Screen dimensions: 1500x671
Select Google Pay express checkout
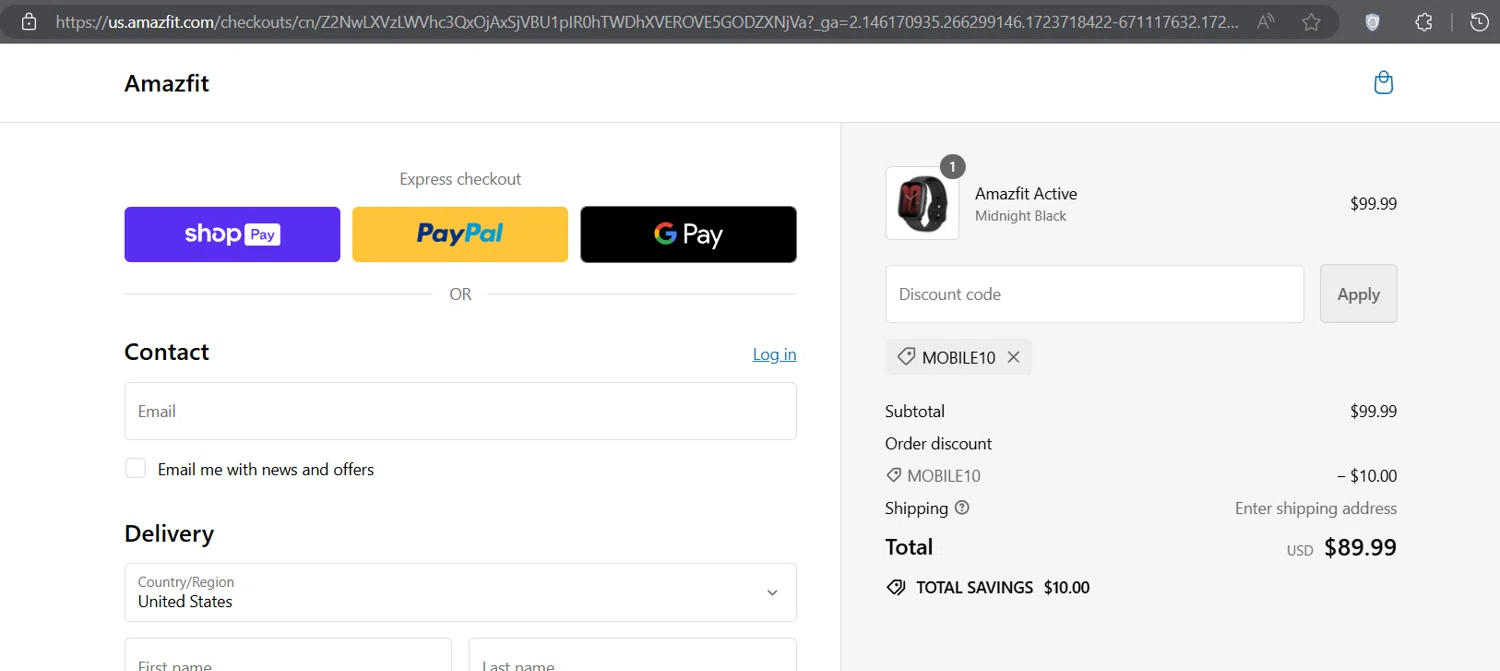click(688, 234)
